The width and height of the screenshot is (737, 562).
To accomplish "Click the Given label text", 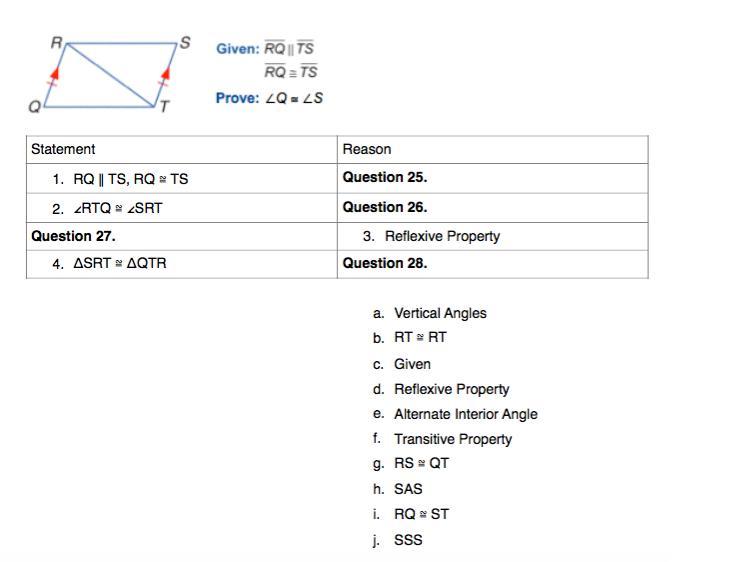I will coord(238,48).
